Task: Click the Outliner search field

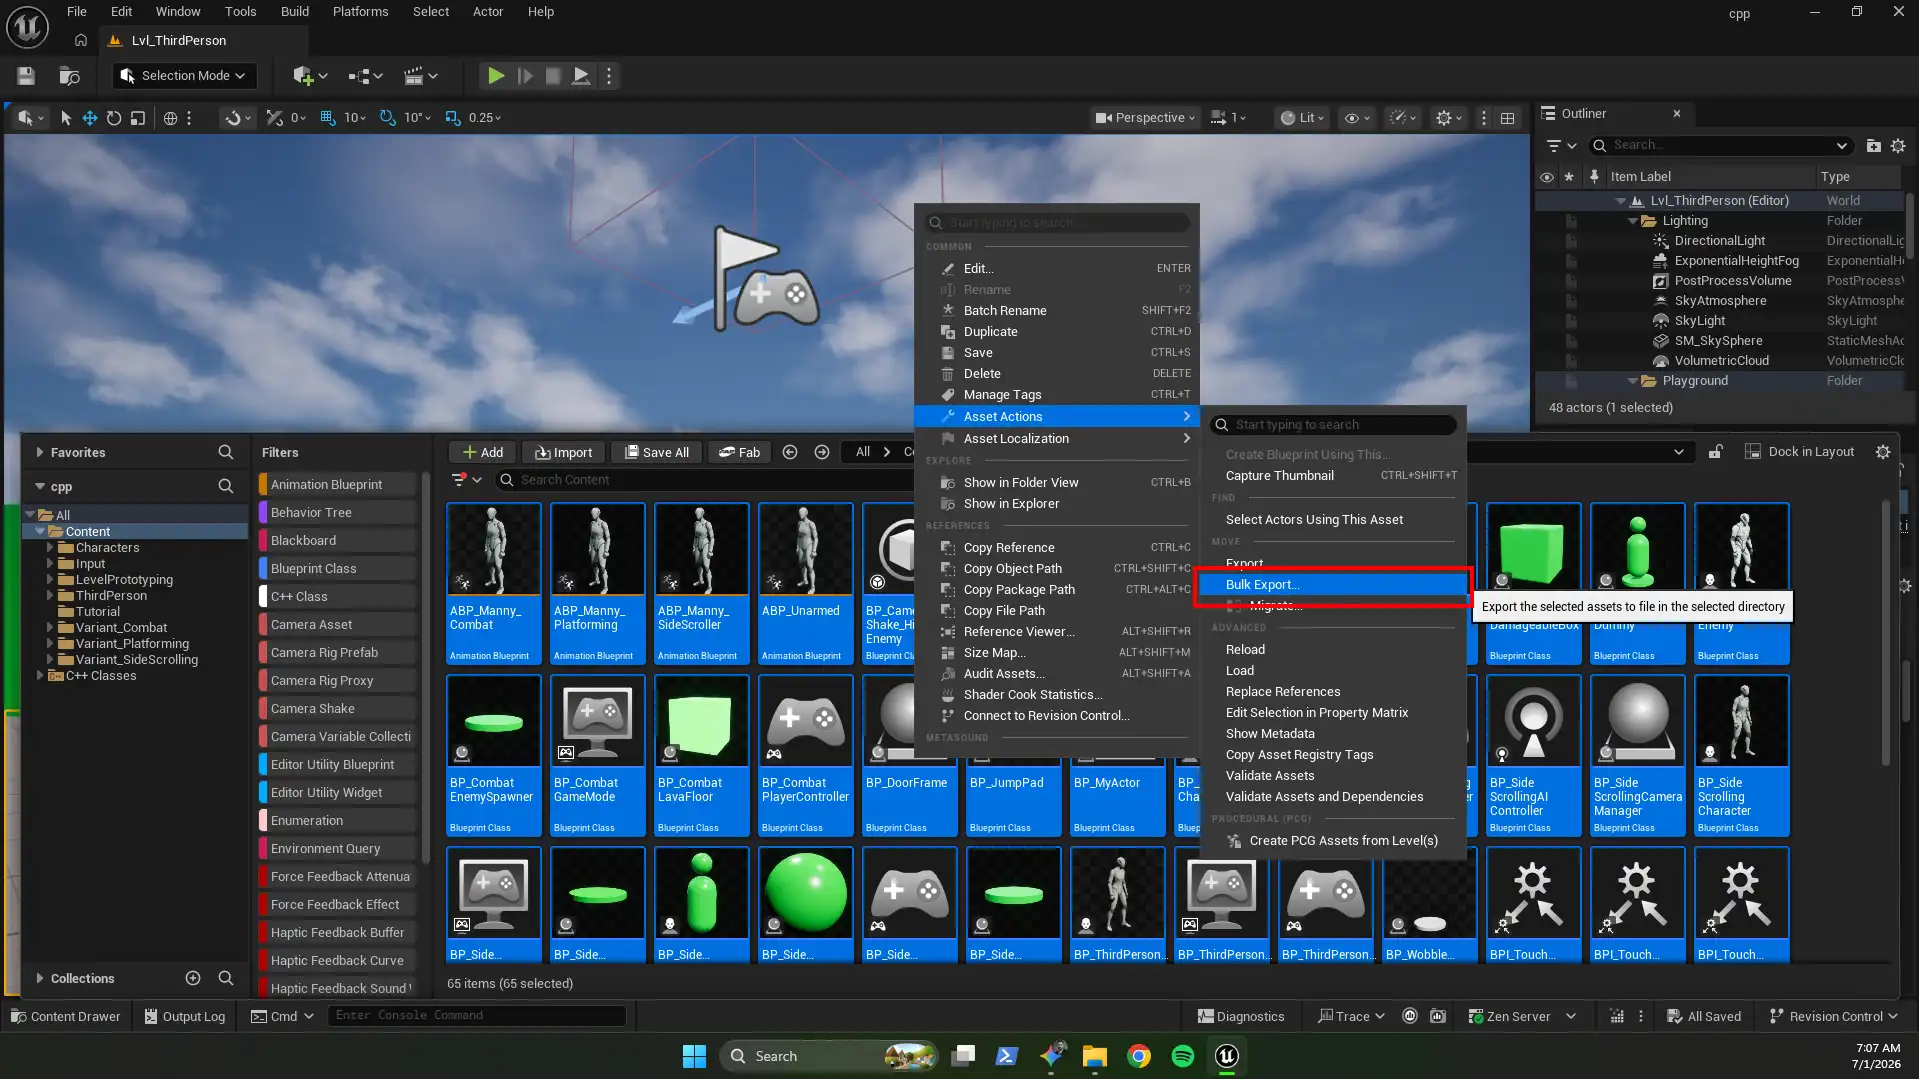Action: point(1722,146)
